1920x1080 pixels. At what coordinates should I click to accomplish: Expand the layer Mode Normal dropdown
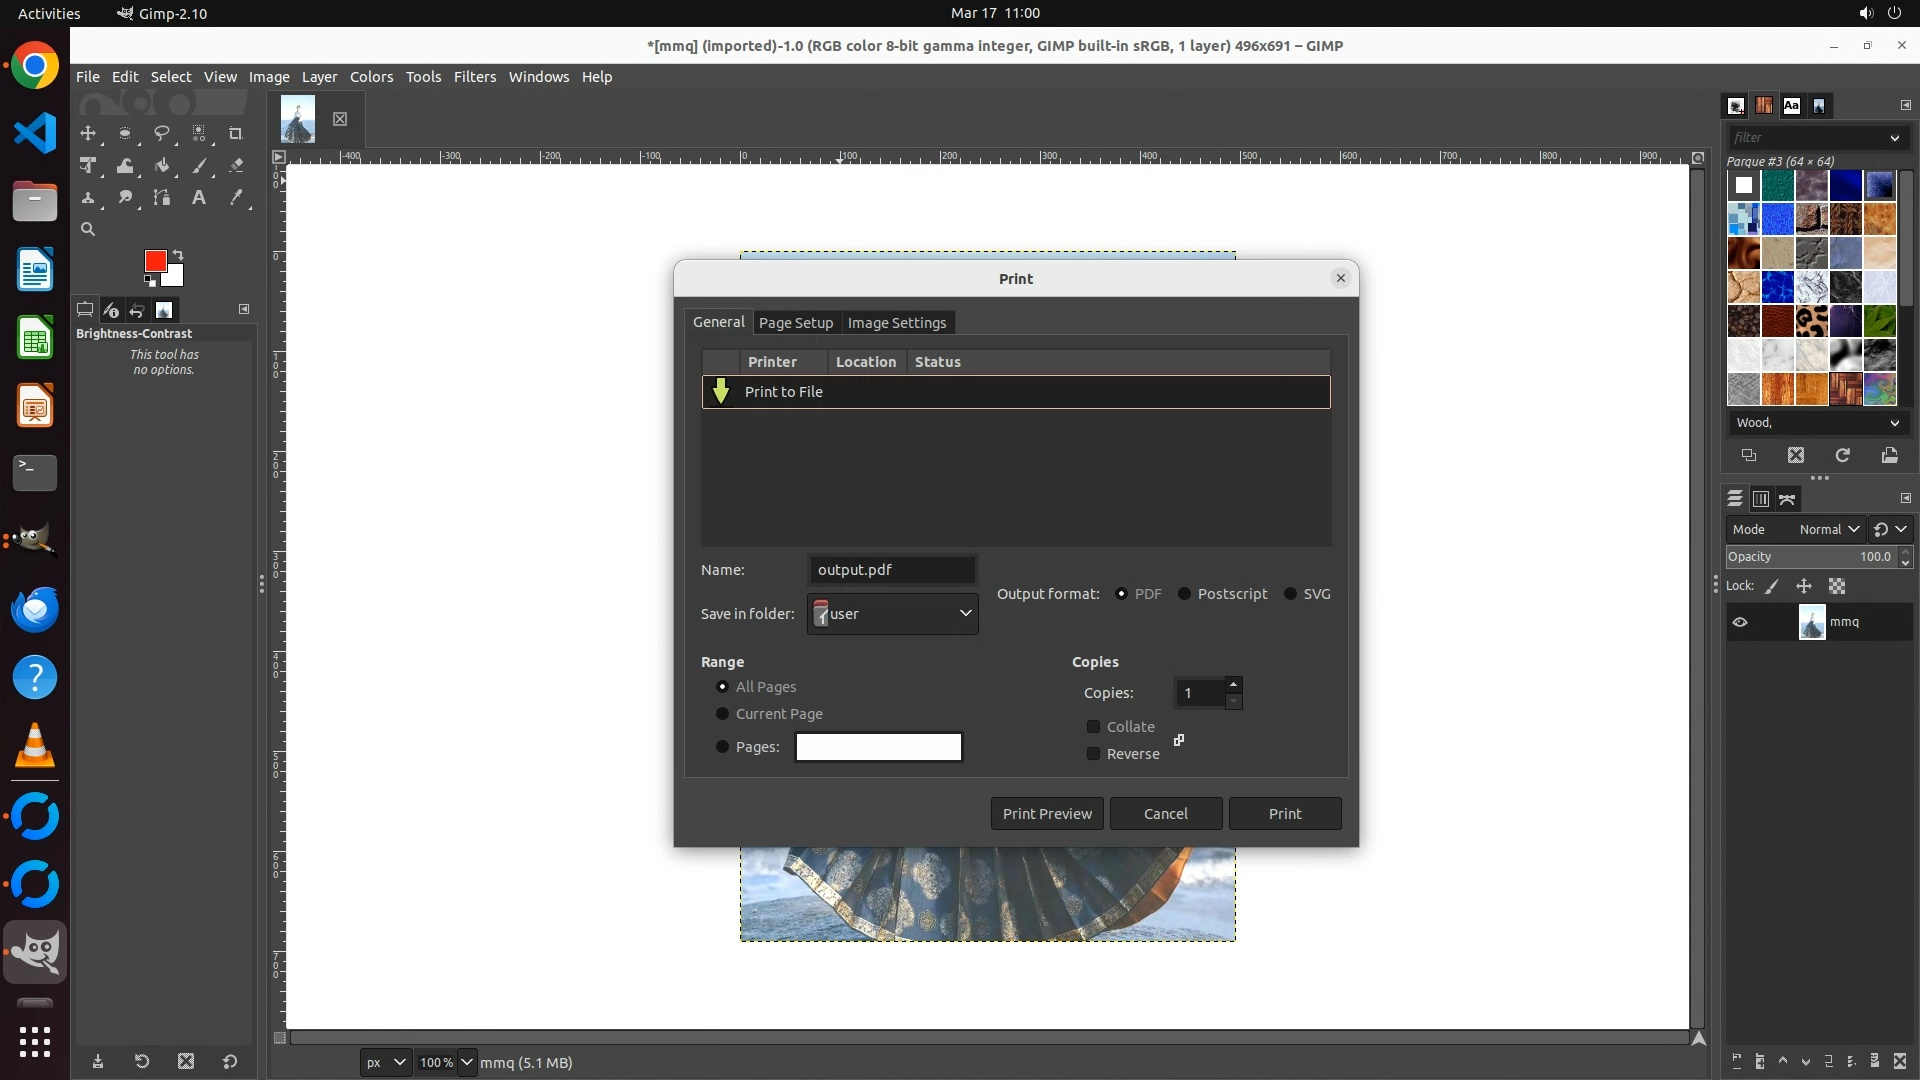pos(1828,529)
